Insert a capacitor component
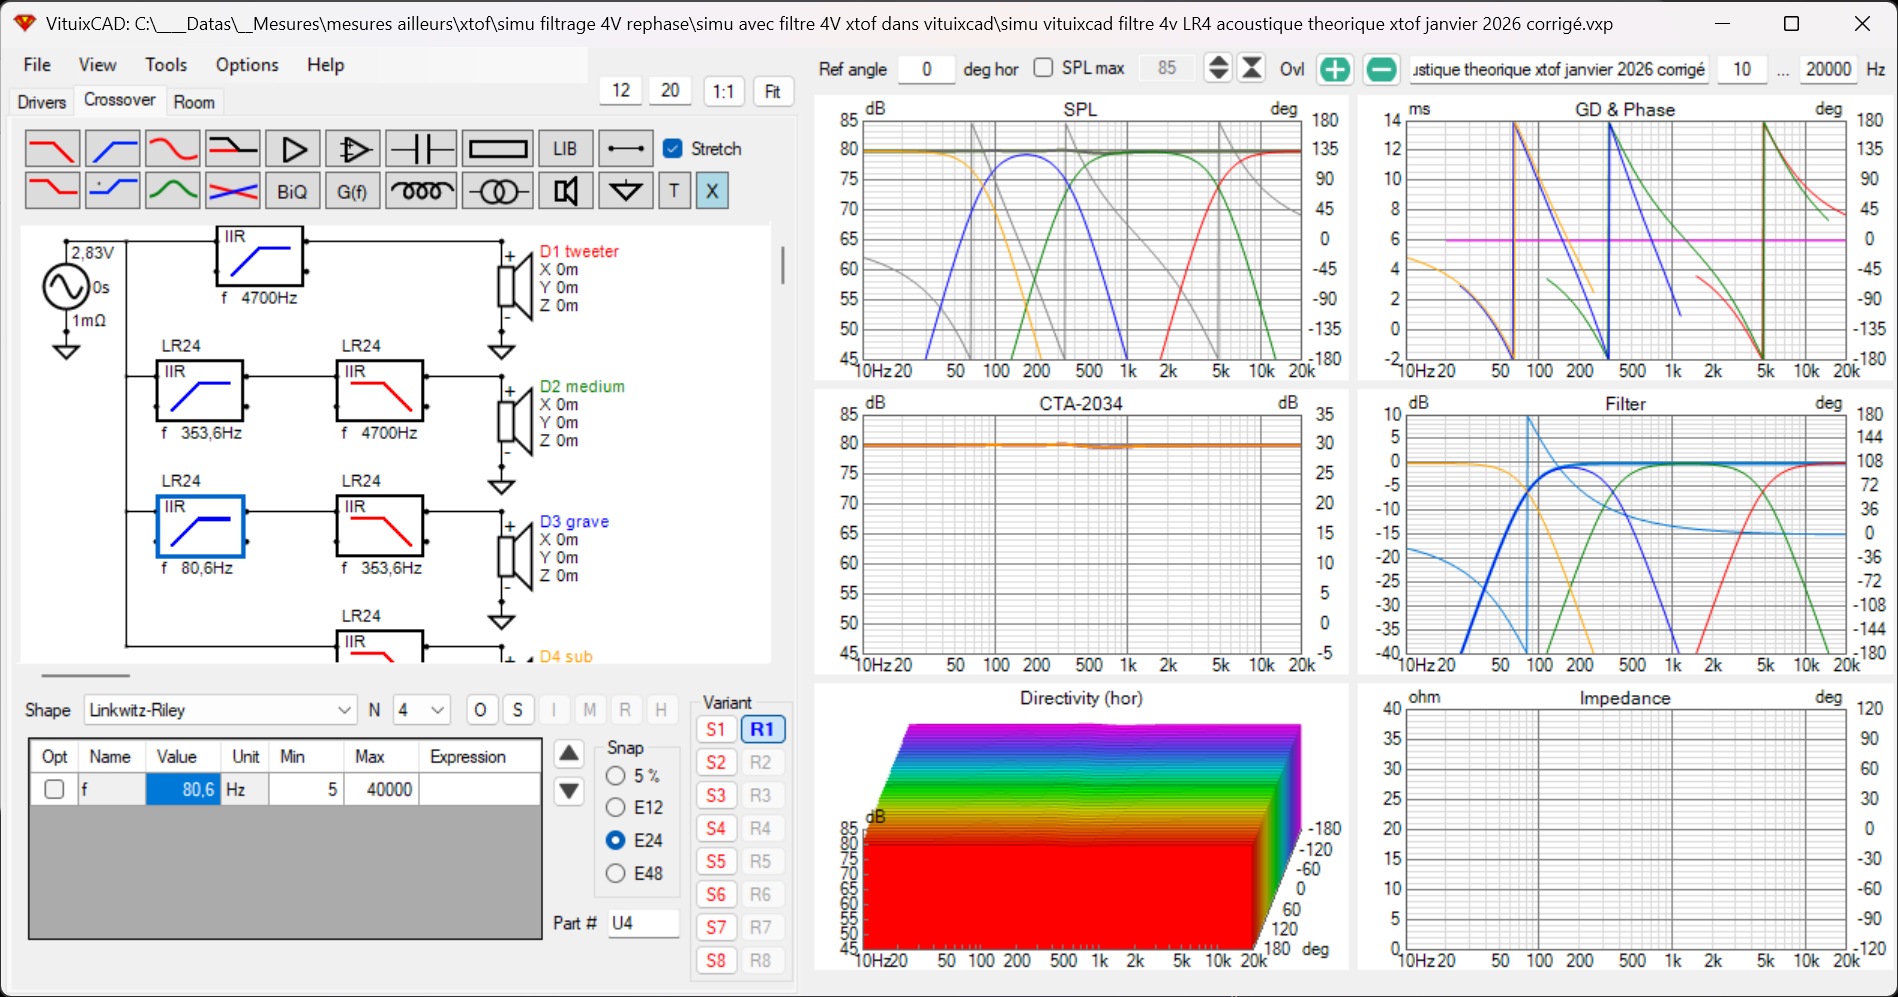Screen dimensions: 1898x997 pyautogui.click(x=421, y=149)
